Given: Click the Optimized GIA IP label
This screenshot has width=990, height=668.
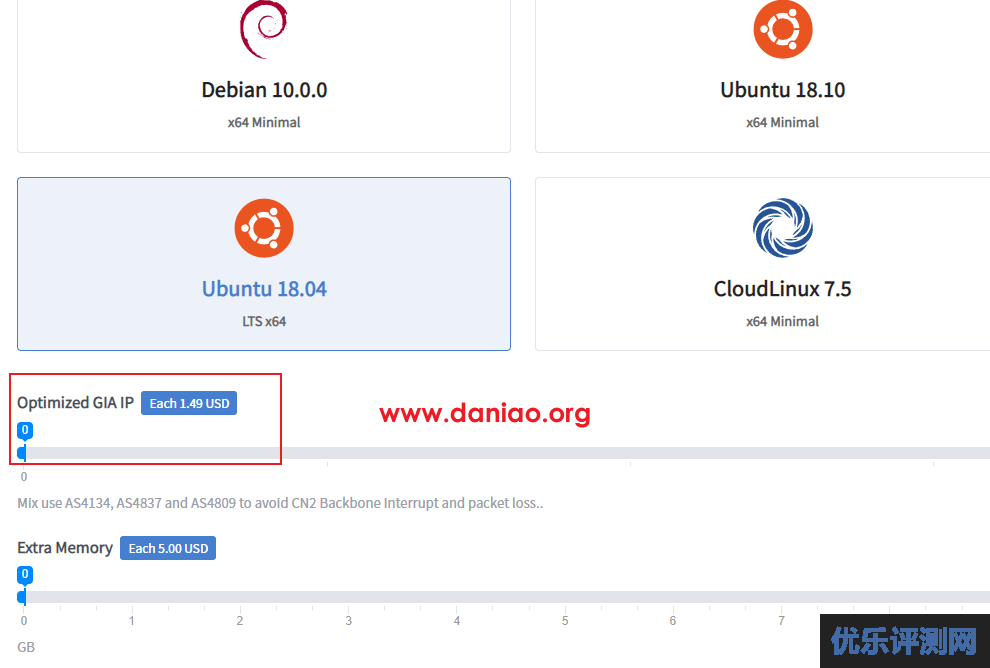Looking at the screenshot, I should coord(75,403).
